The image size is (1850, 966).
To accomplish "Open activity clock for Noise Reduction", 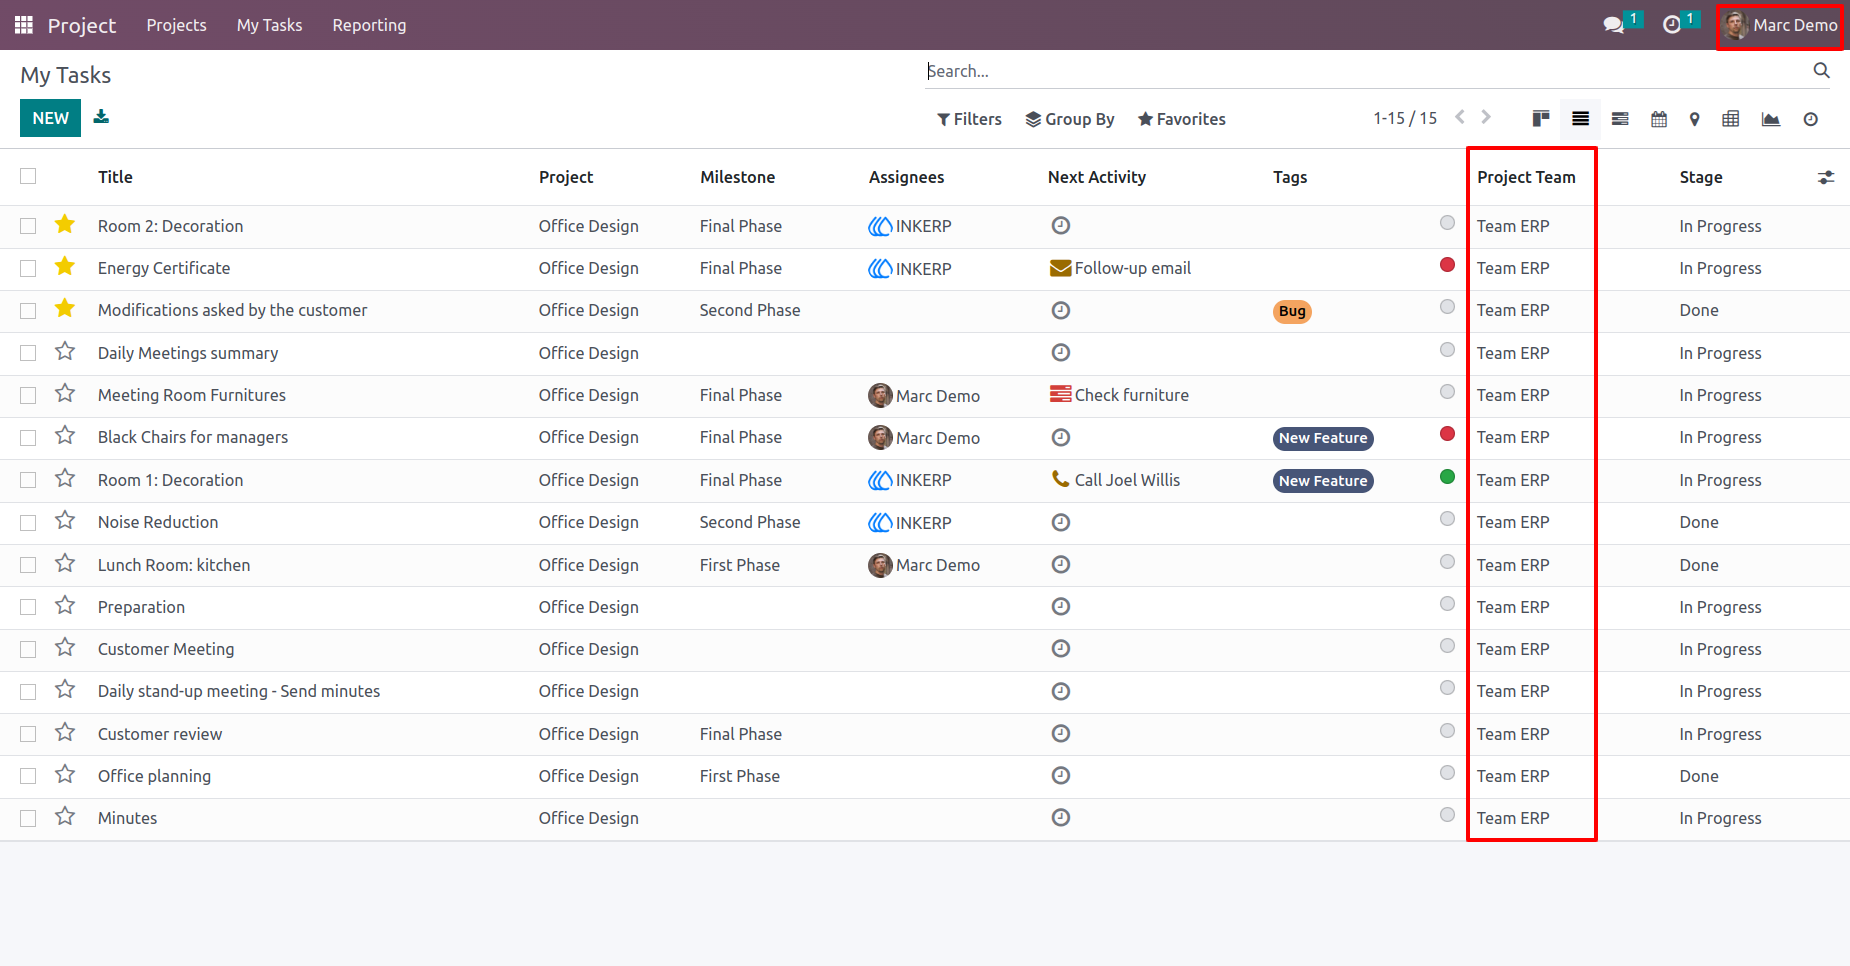I will (x=1061, y=522).
